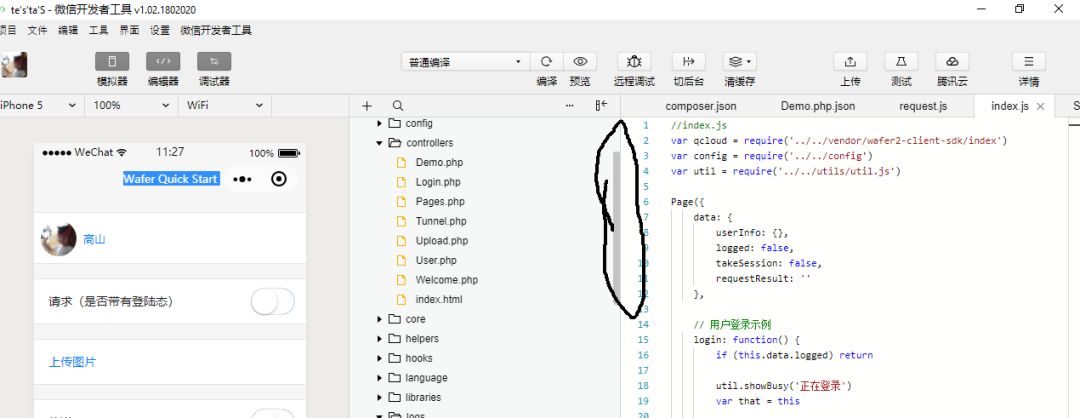Open Welcome.php in the file tree
Image resolution: width=1080 pixels, height=418 pixels.
tap(446, 280)
